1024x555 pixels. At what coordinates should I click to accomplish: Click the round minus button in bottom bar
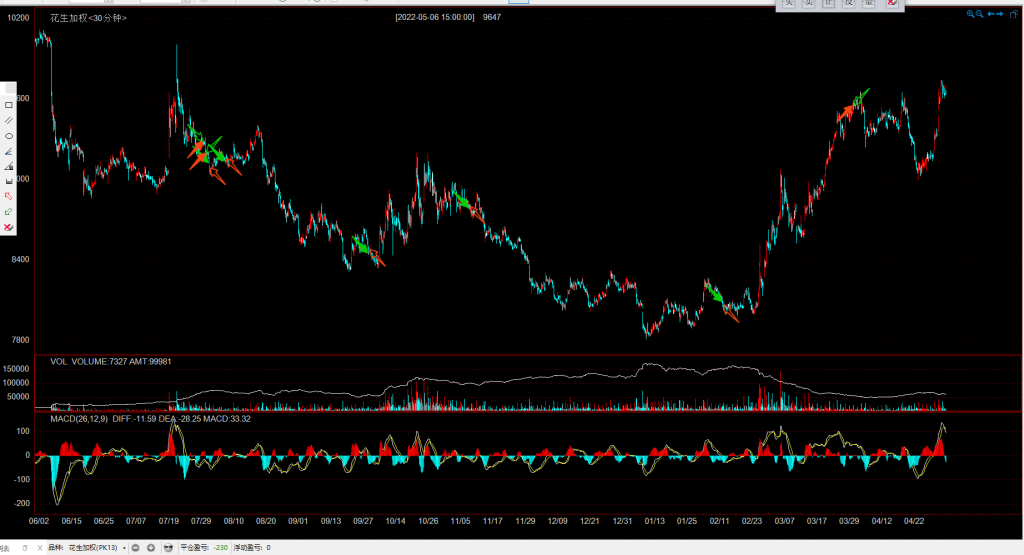click(x=136, y=548)
